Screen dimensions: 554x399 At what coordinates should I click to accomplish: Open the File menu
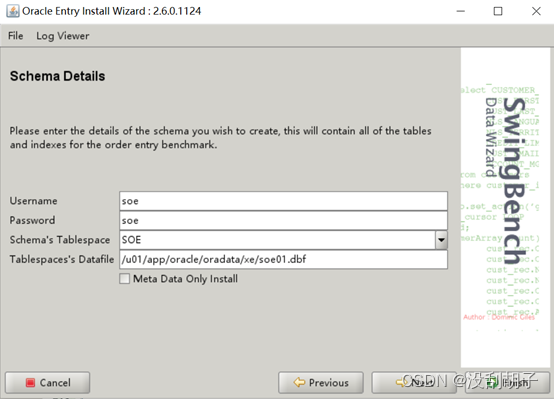[x=16, y=36]
